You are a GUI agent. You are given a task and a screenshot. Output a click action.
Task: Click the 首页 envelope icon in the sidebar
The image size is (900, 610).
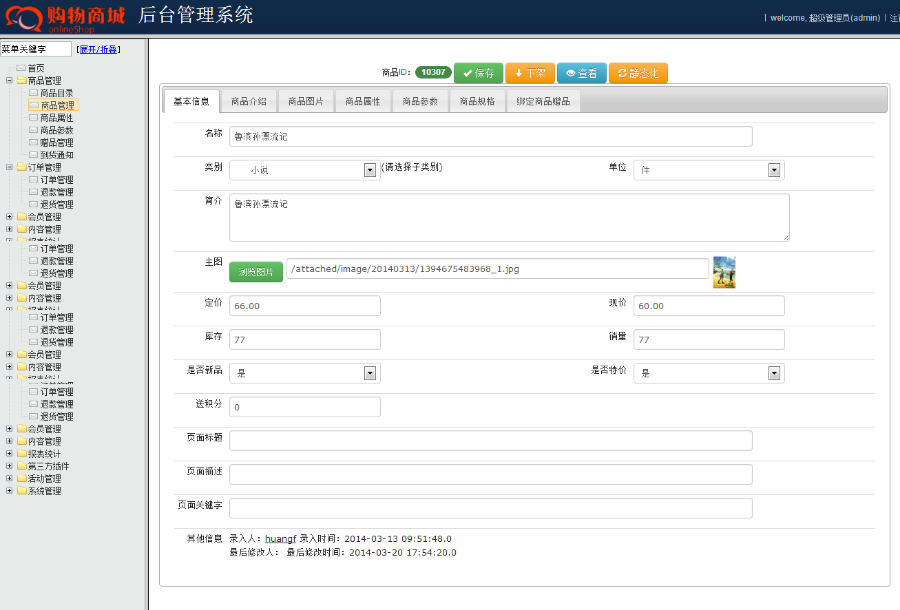21,68
